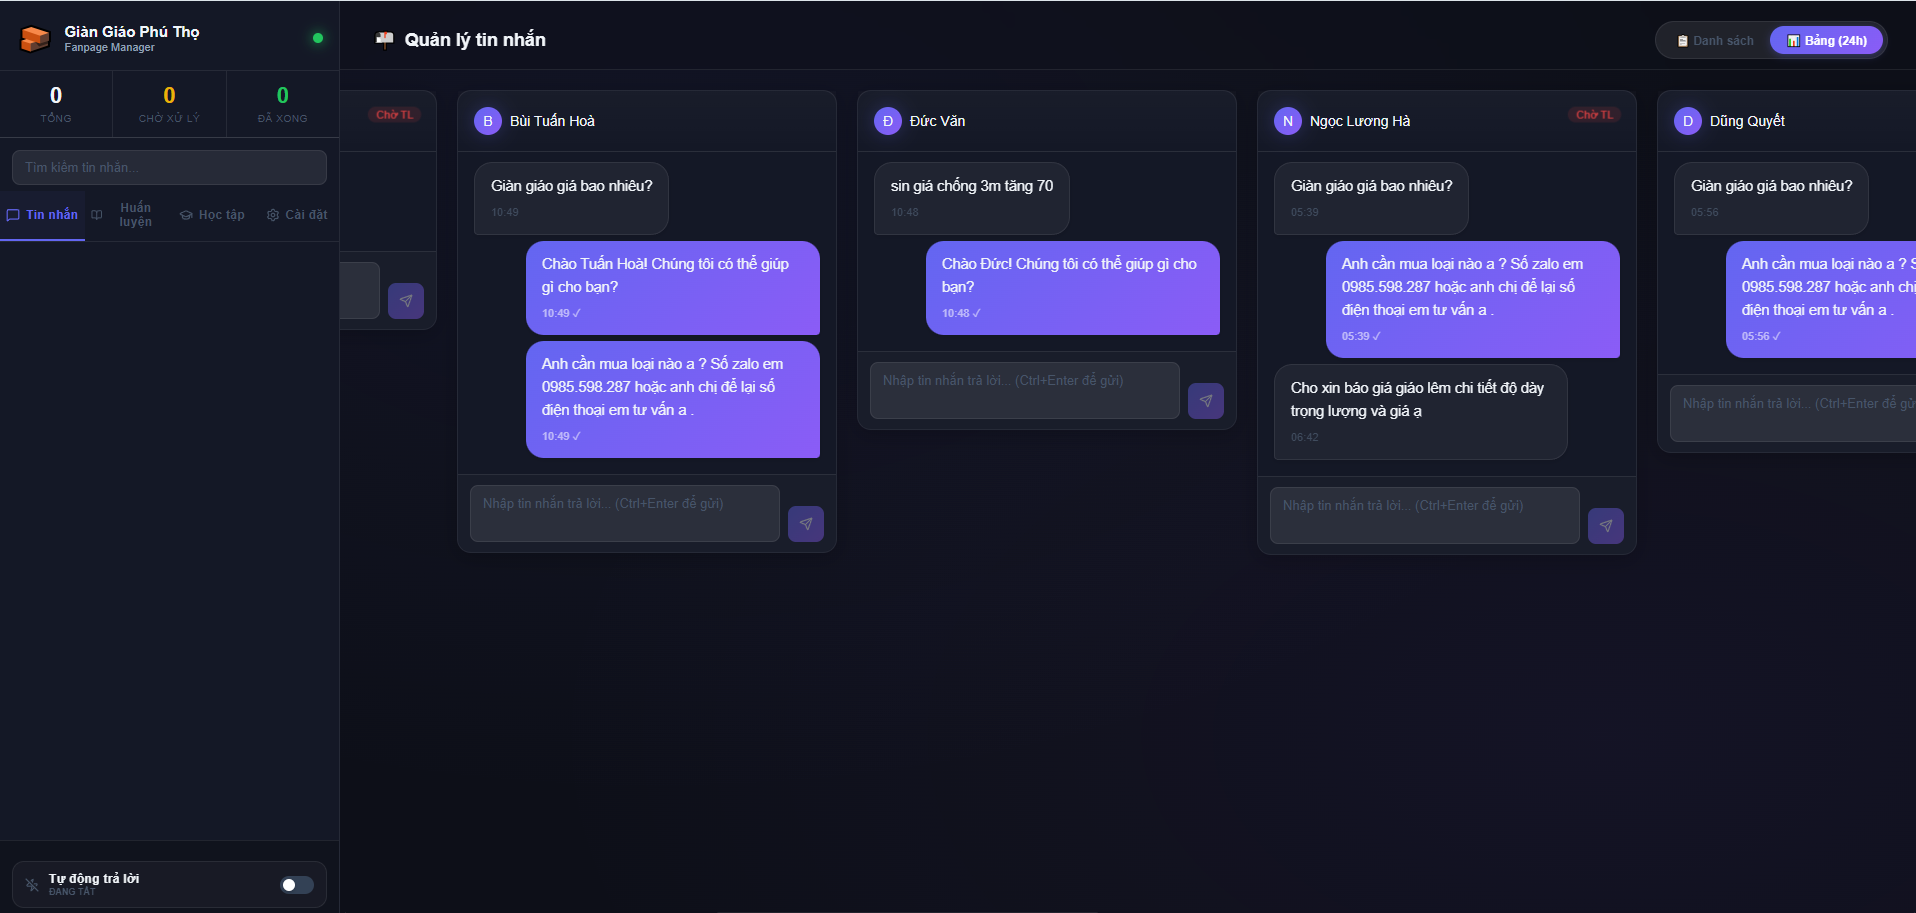Screen dimensions: 1916x913
Task: Click the Đã xong counter
Action: [282, 104]
